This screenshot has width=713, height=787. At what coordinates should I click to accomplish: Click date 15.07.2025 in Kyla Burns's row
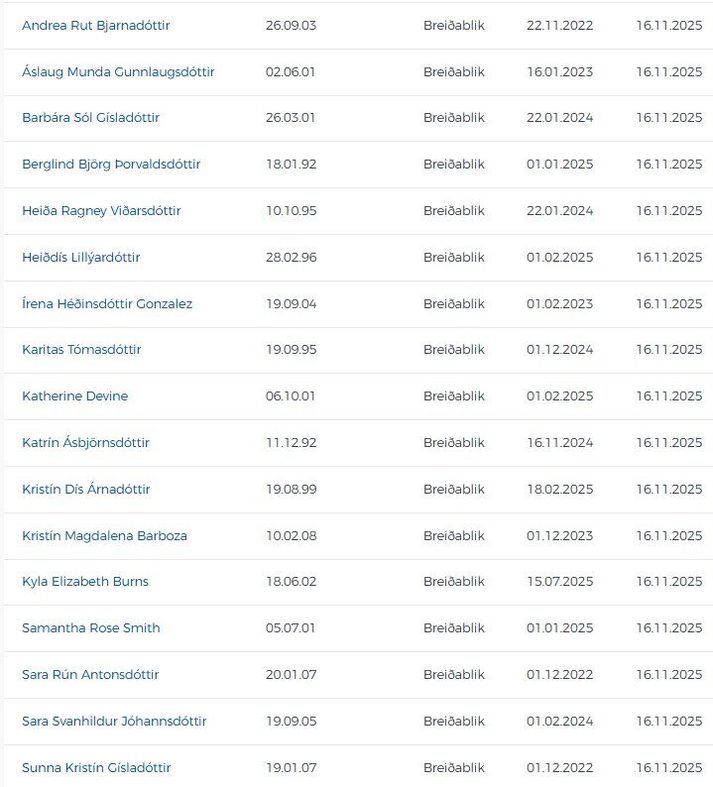coord(559,582)
